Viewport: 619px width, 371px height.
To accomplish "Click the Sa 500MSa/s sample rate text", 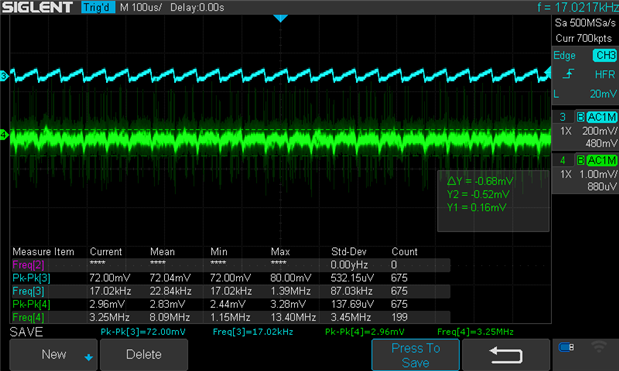I will pyautogui.click(x=585, y=23).
